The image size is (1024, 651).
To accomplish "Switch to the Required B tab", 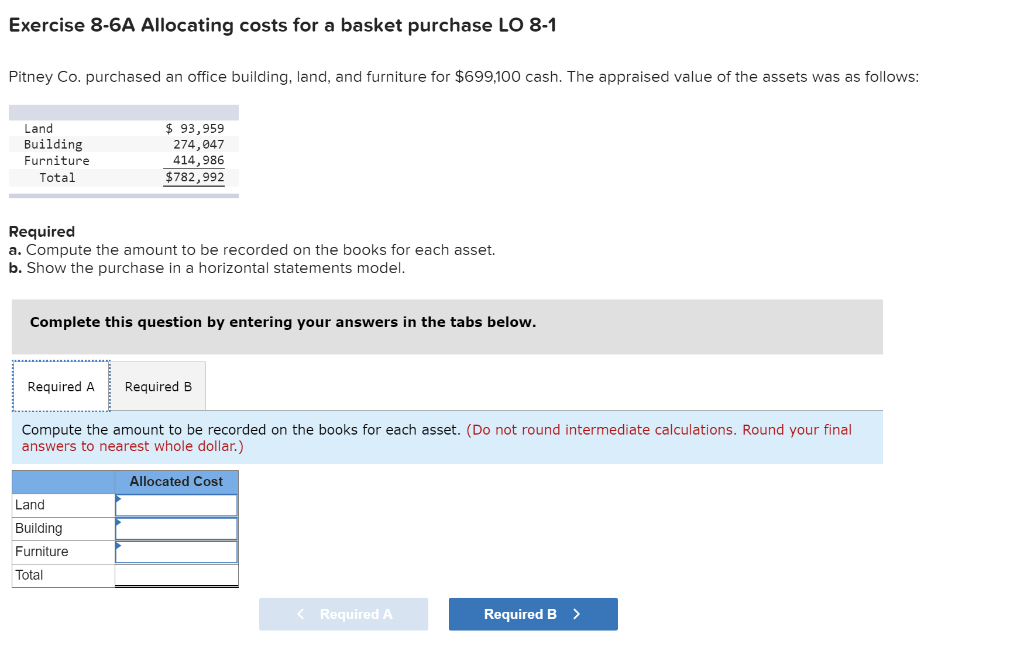I will tap(156, 386).
